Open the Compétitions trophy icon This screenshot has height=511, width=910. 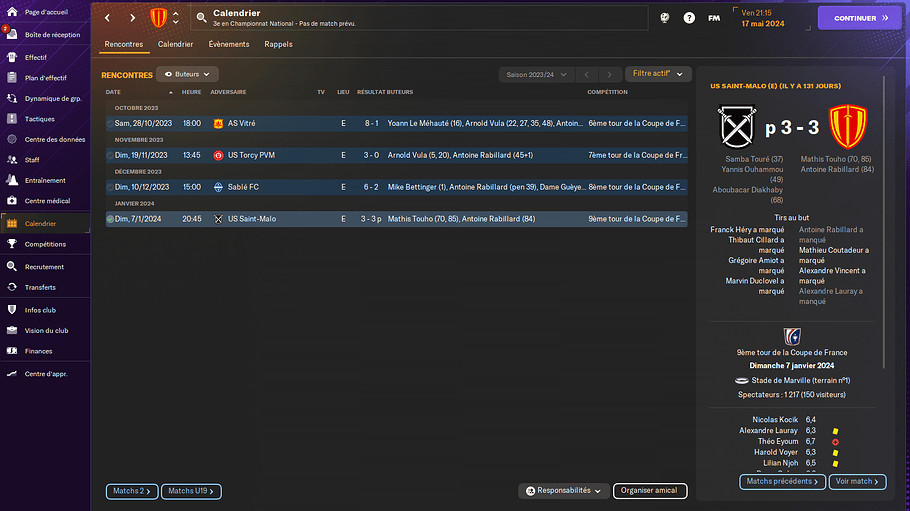pos(11,243)
